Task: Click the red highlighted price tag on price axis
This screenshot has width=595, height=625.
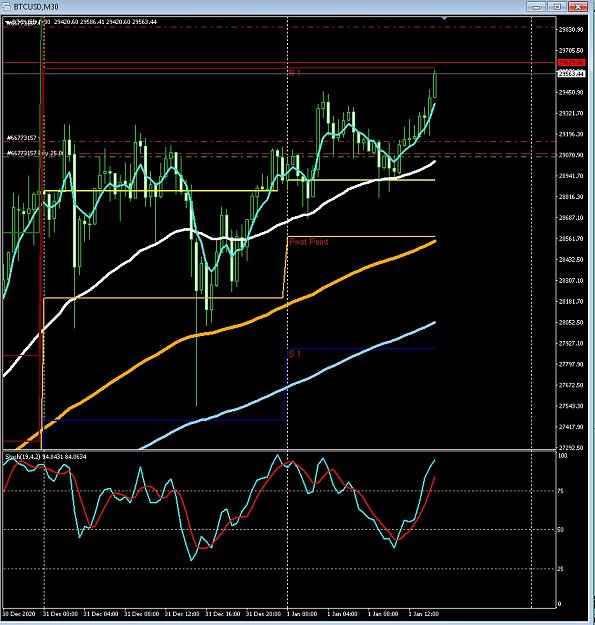Action: (571, 63)
